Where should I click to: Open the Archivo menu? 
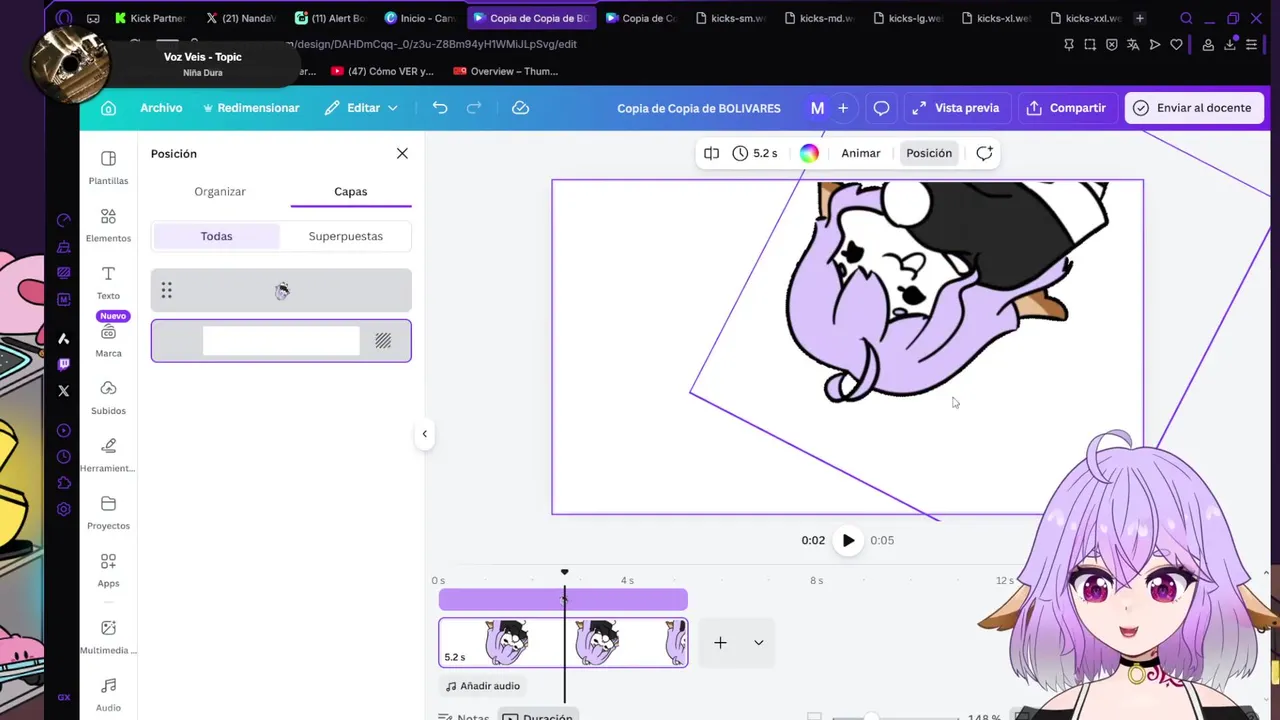point(161,108)
